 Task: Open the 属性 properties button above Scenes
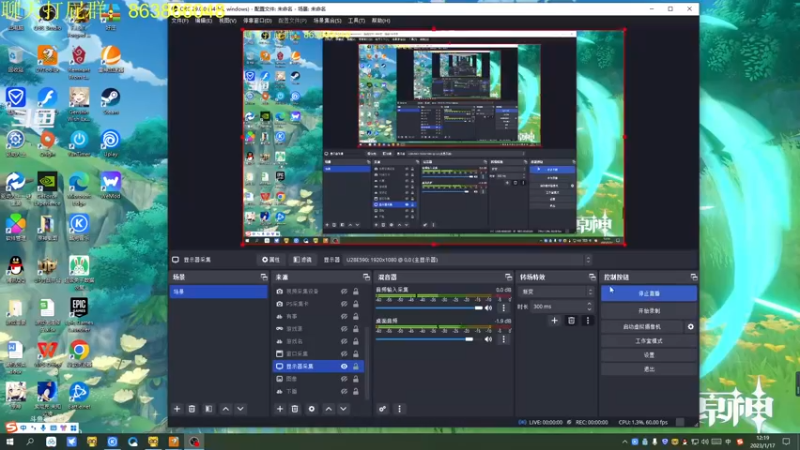click(271, 260)
